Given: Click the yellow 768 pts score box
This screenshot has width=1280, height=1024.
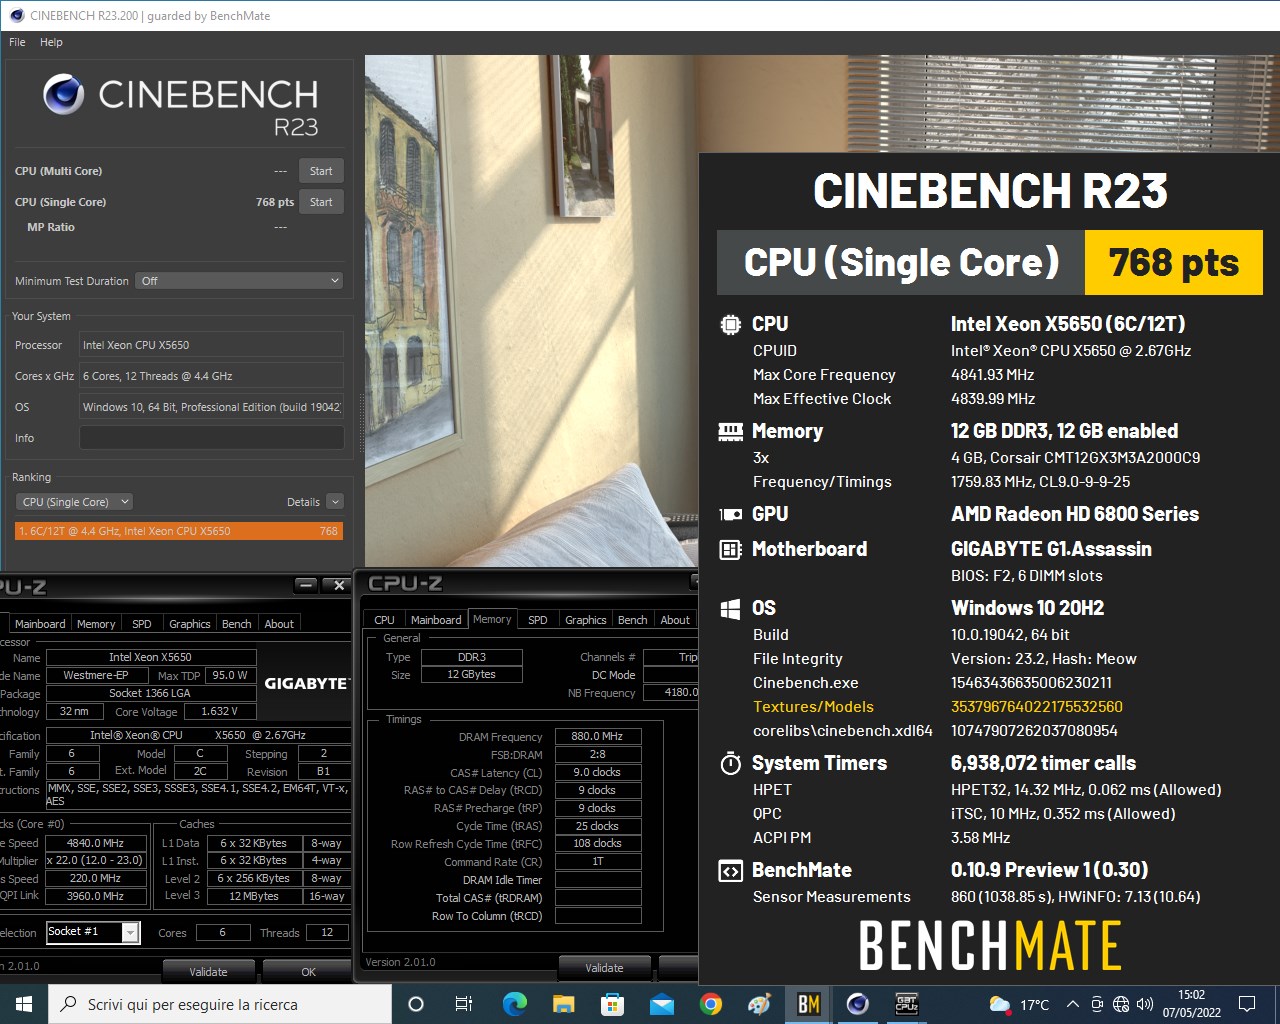Looking at the screenshot, I should coord(1174,262).
